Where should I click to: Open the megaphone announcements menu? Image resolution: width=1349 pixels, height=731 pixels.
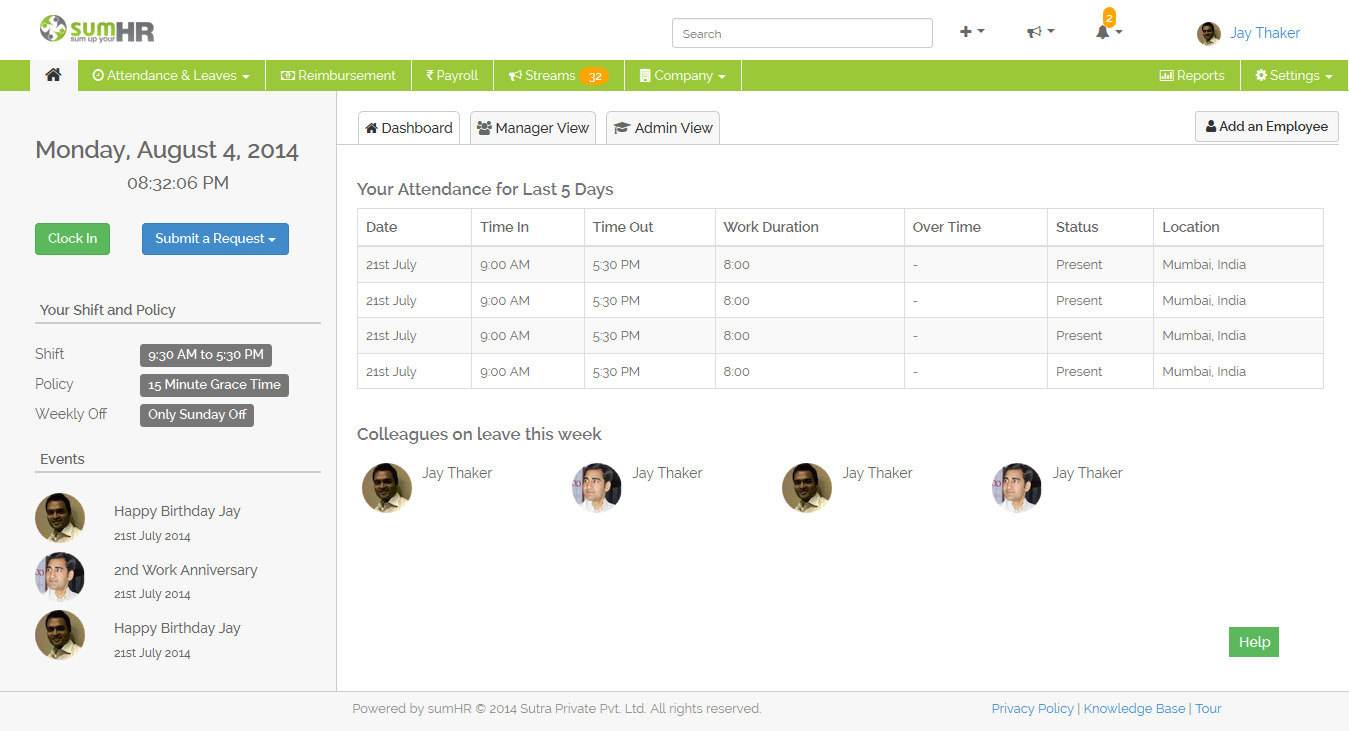1041,32
